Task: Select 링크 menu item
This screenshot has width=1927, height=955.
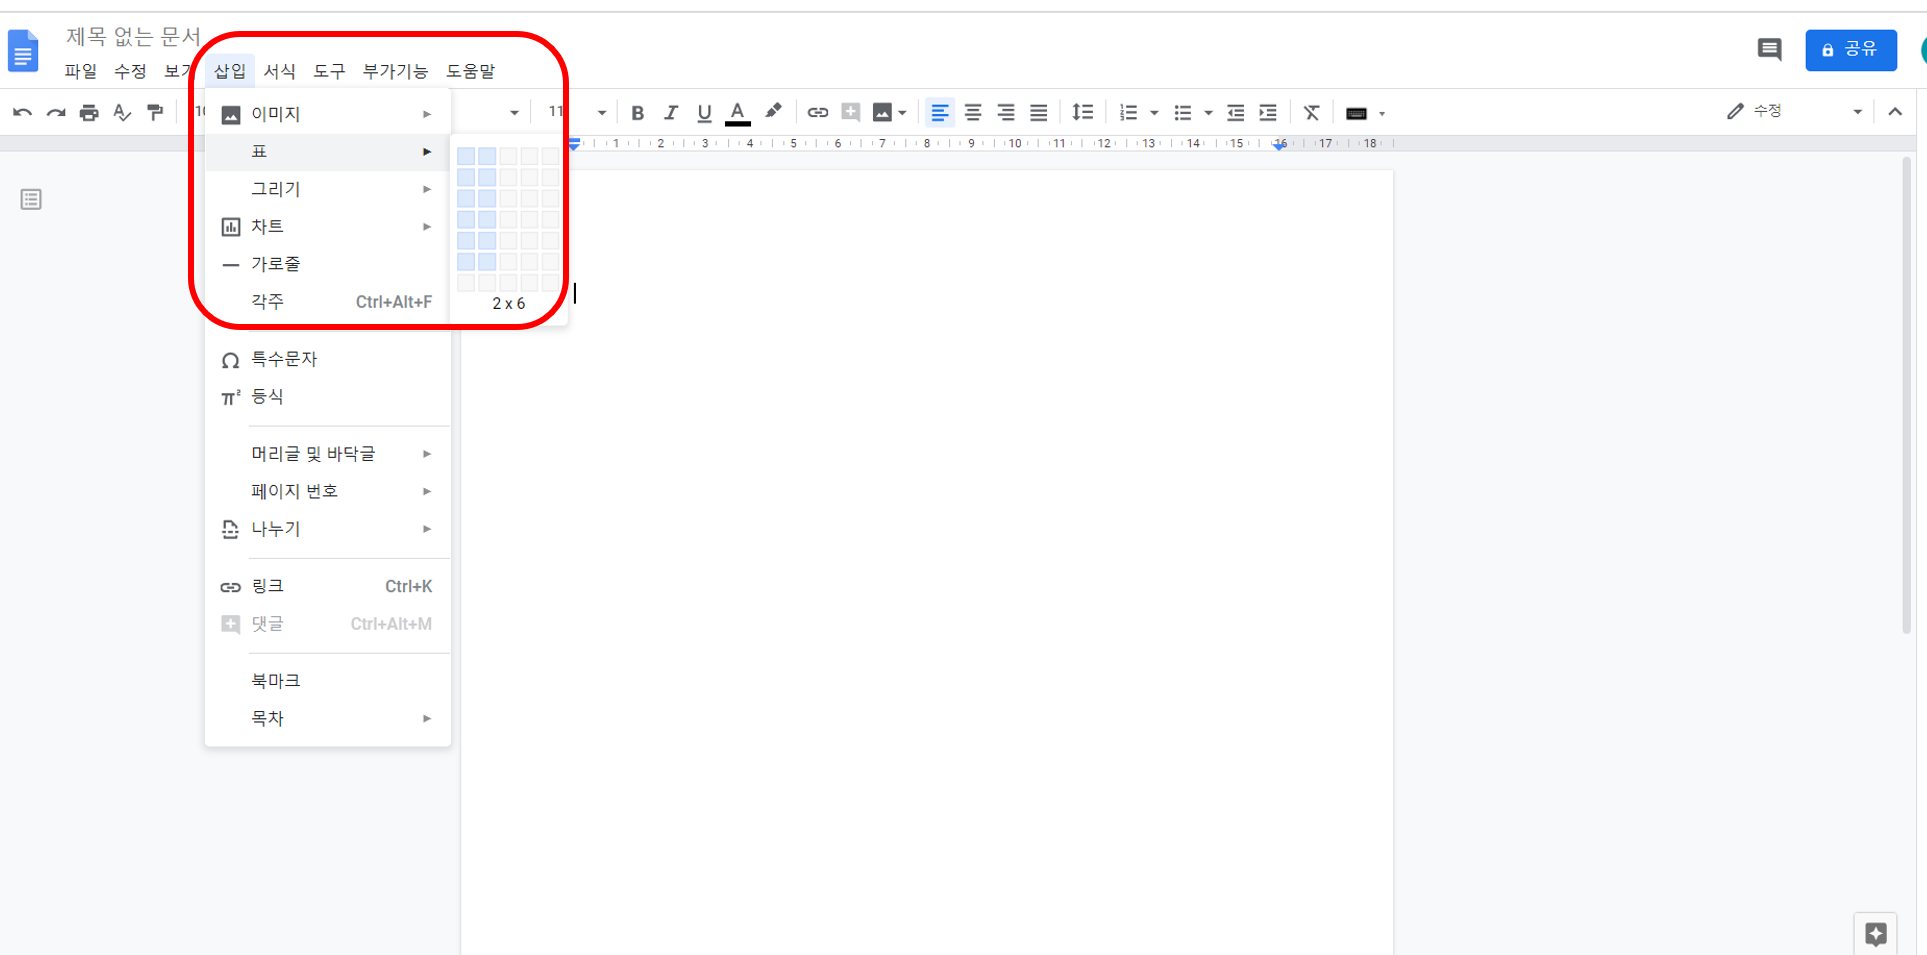Action: (328, 586)
